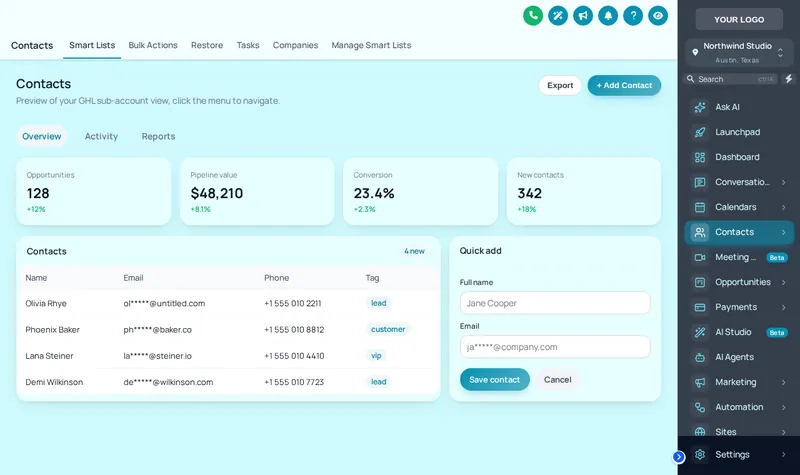Click the lead tag on Olivia Rhye's row
This screenshot has height=475, width=800.
click(378, 303)
